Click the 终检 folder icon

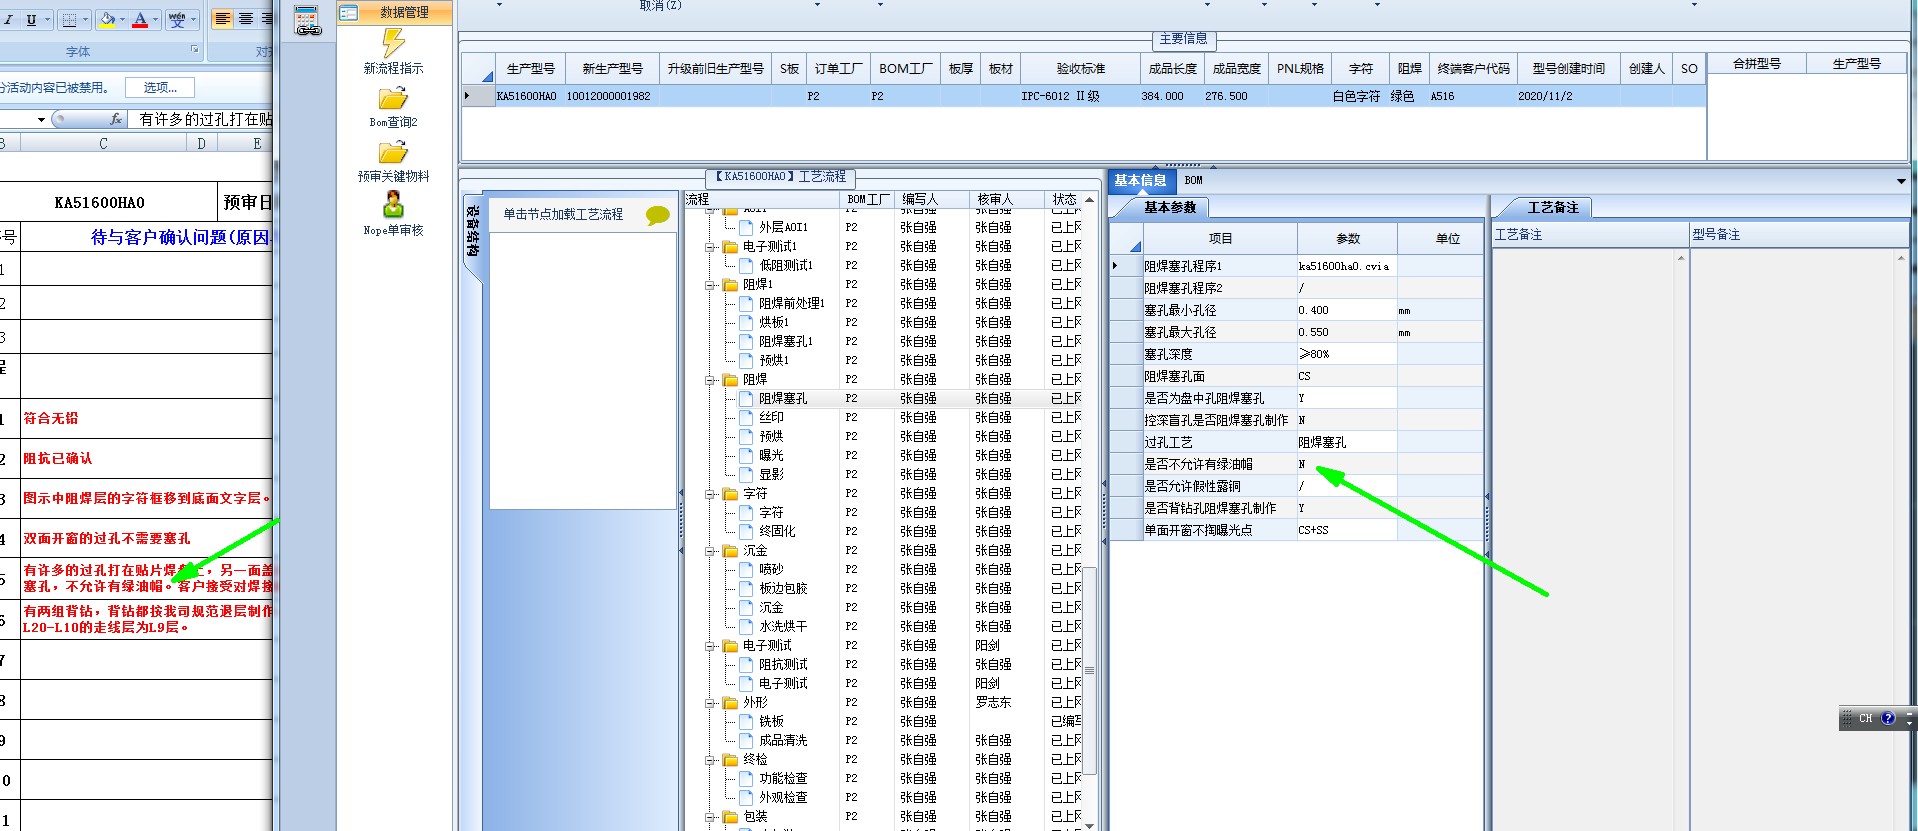[x=730, y=759]
